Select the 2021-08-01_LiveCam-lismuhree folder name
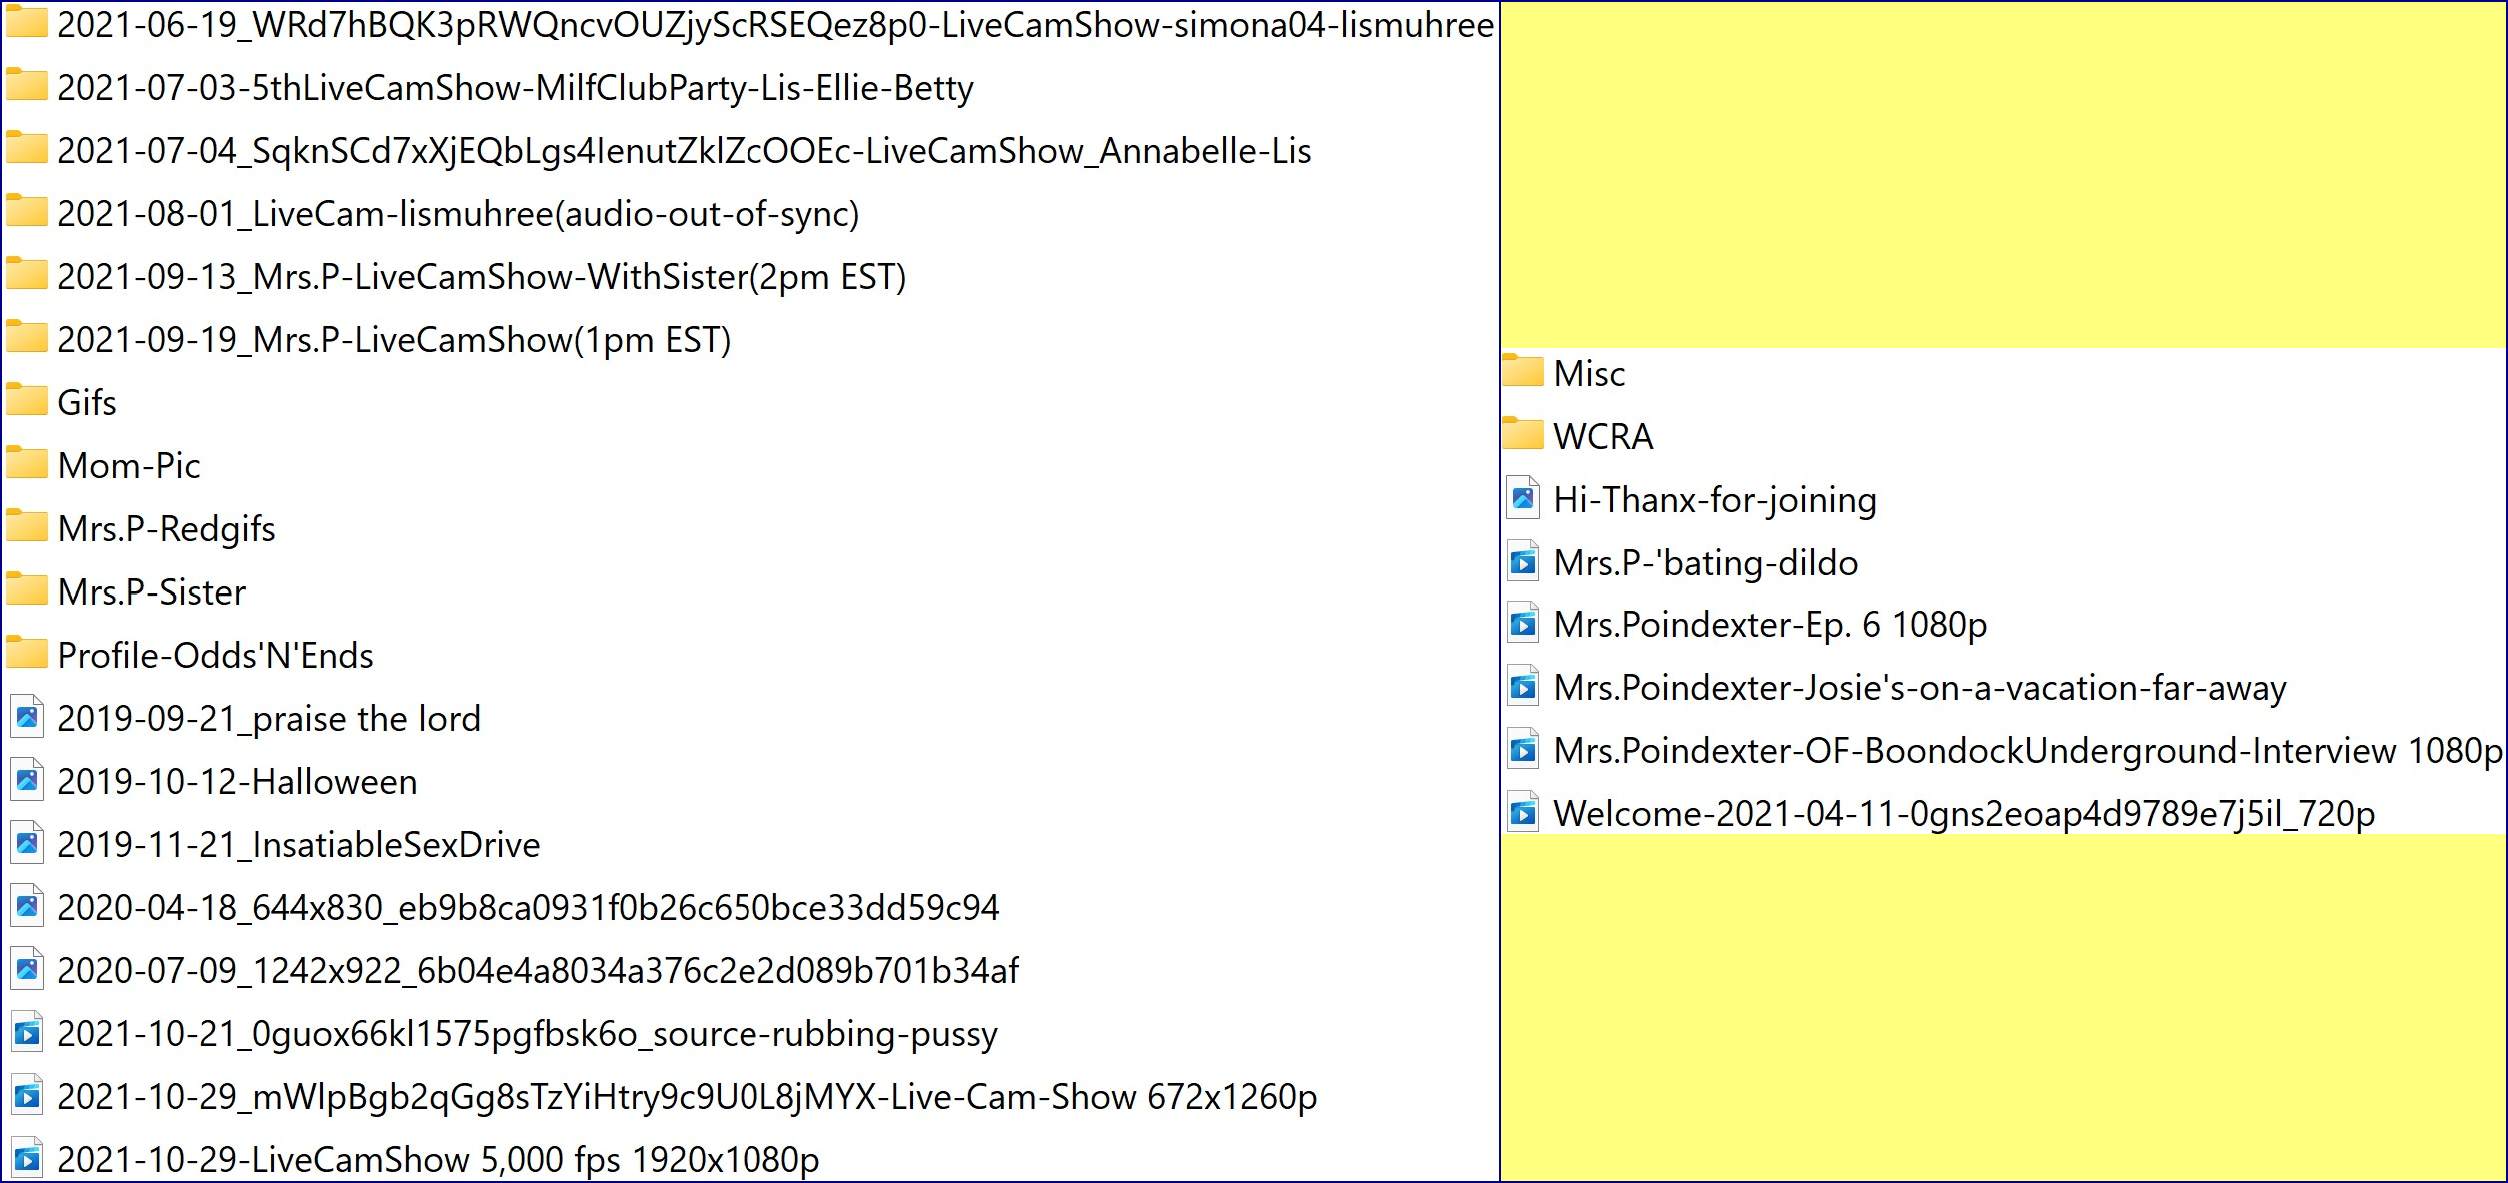The height and width of the screenshot is (1183, 2508). coord(458,214)
